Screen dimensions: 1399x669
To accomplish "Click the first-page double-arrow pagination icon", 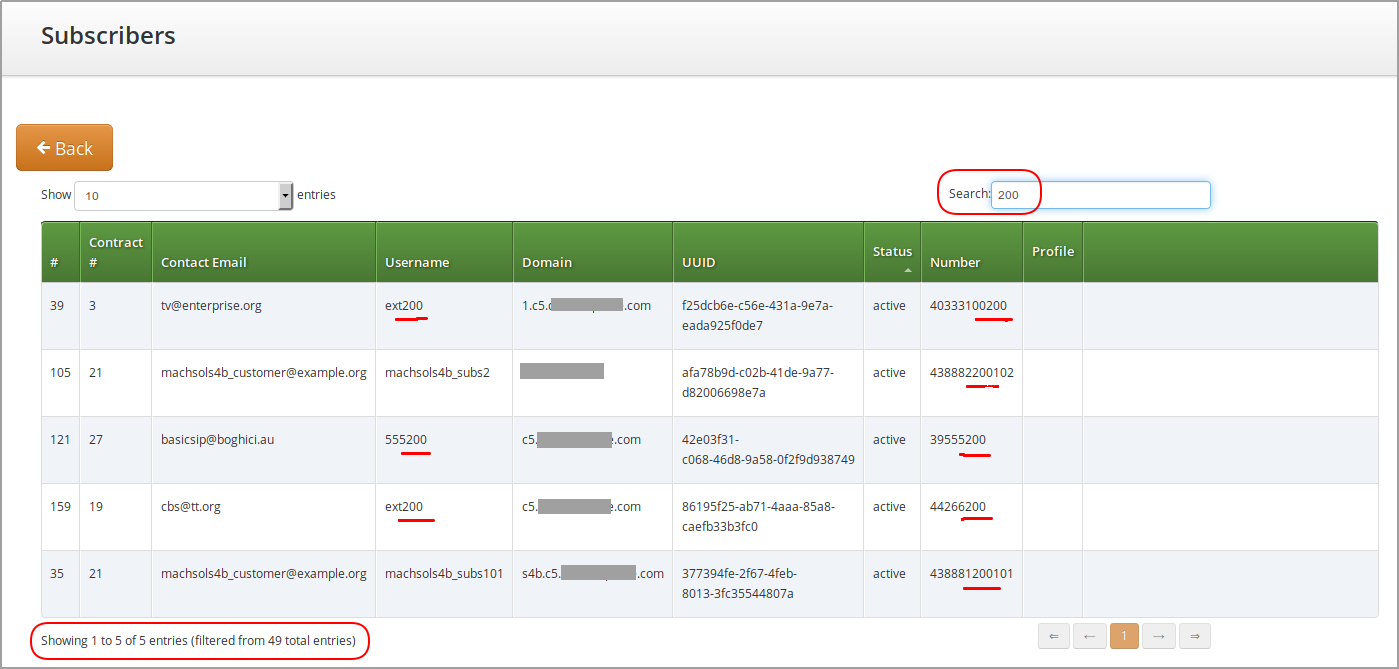I will (x=1053, y=636).
